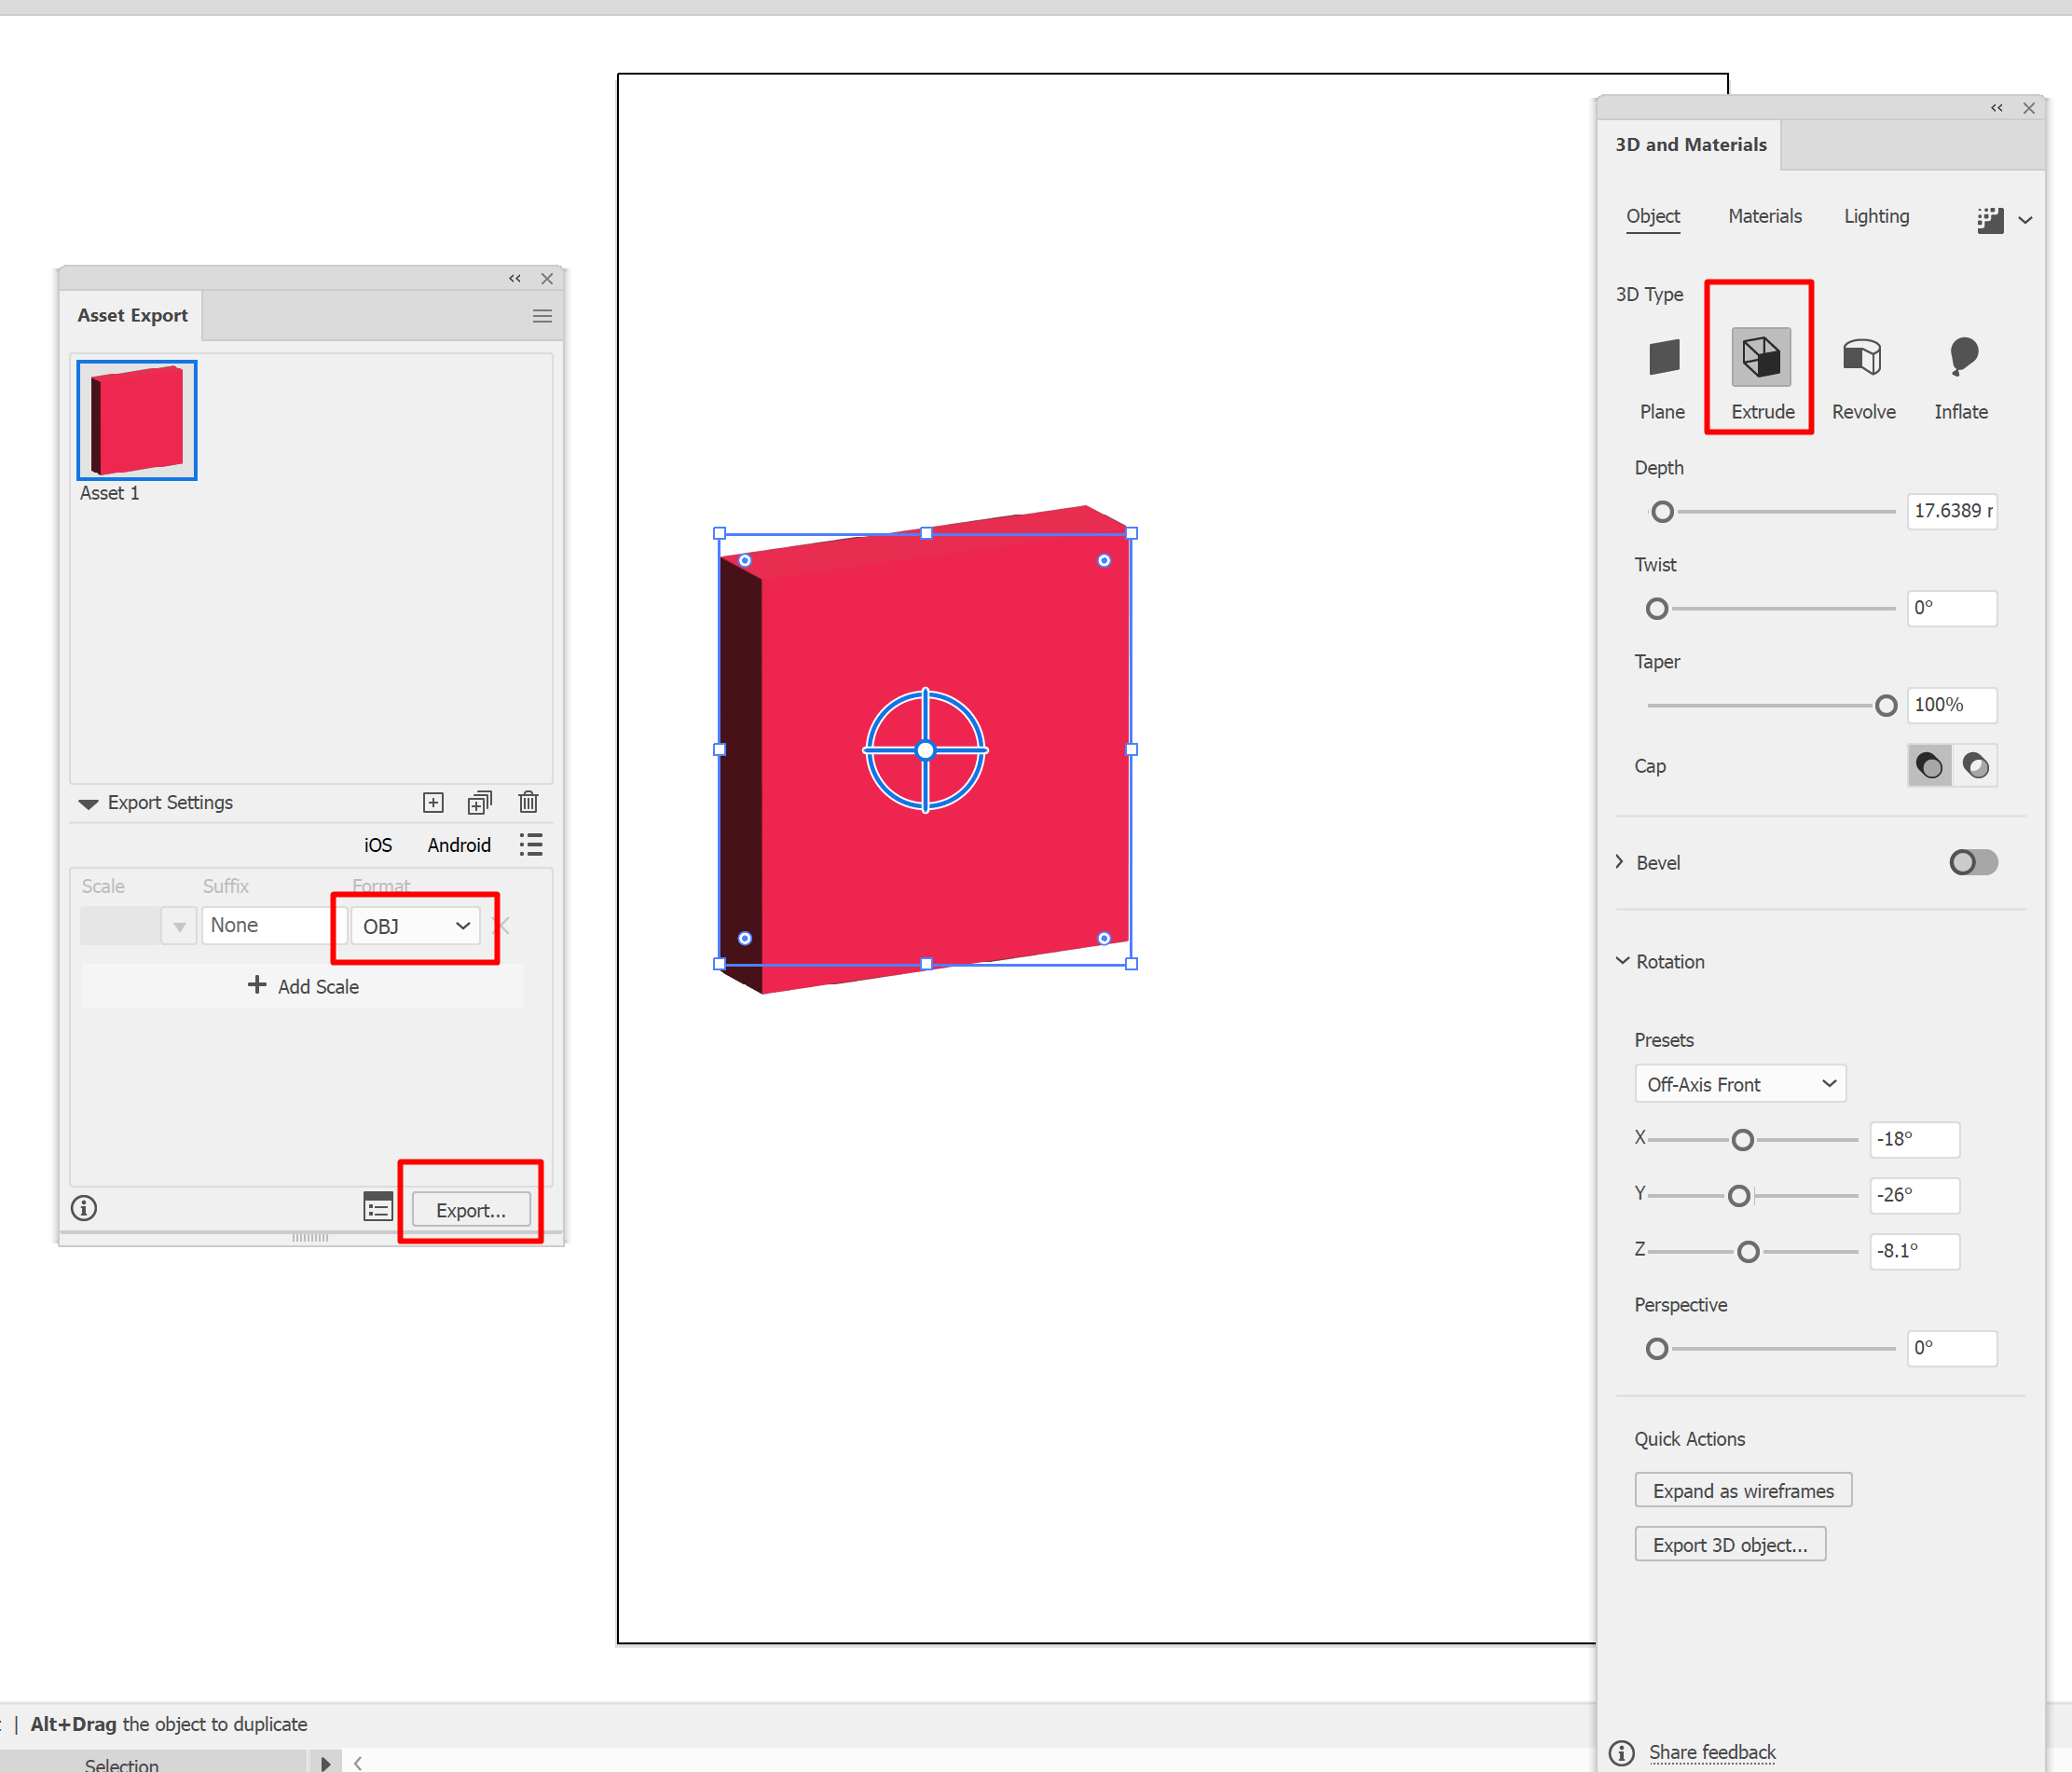Click the render settings icon in the 3D panel

(1990, 219)
